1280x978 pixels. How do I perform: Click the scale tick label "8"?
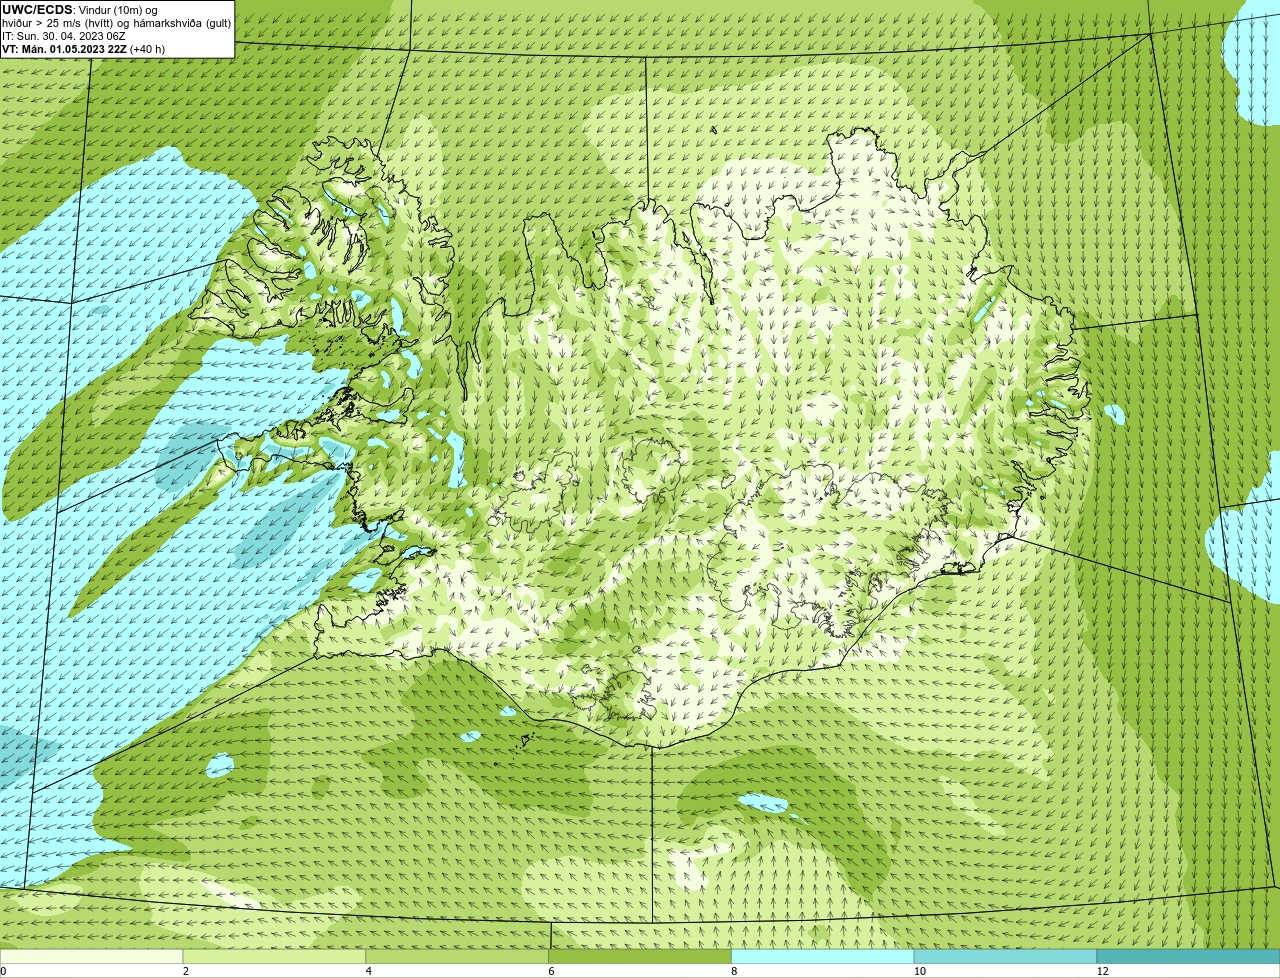click(735, 971)
